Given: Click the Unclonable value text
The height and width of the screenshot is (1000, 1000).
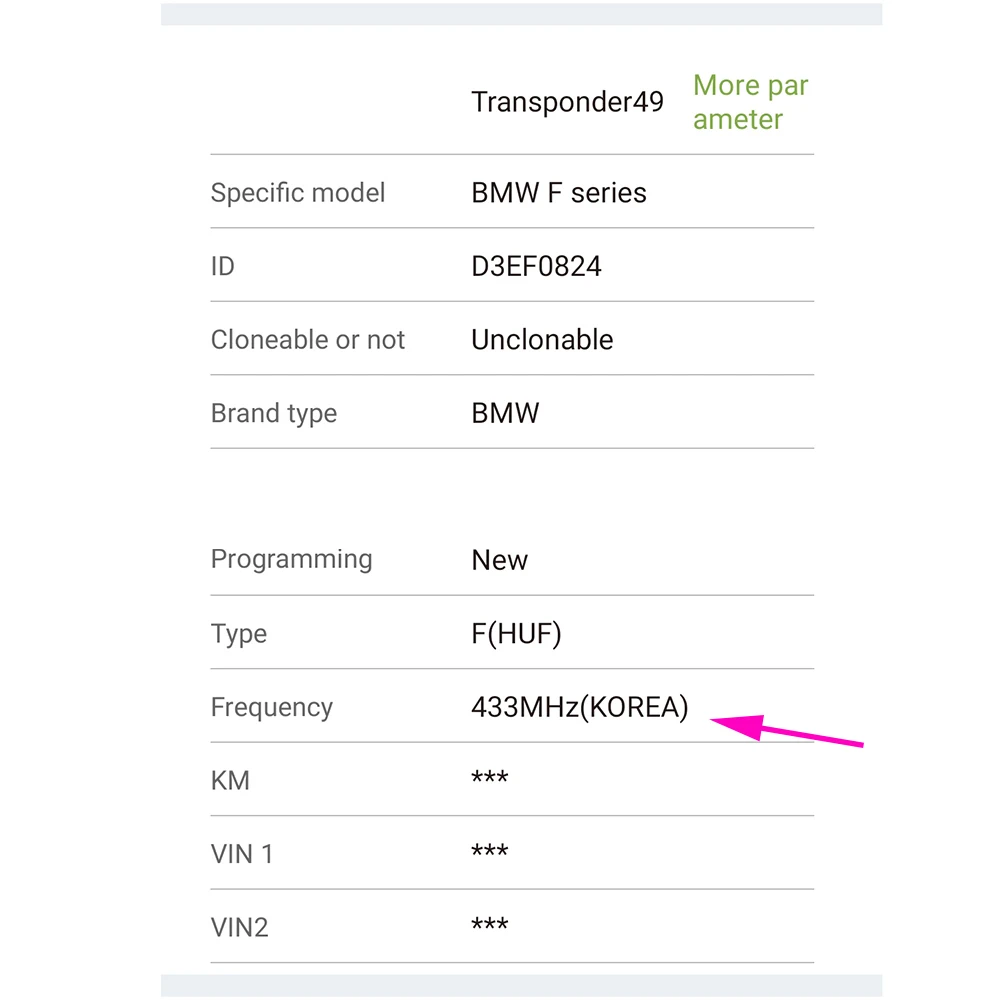Looking at the screenshot, I should coord(542,340).
